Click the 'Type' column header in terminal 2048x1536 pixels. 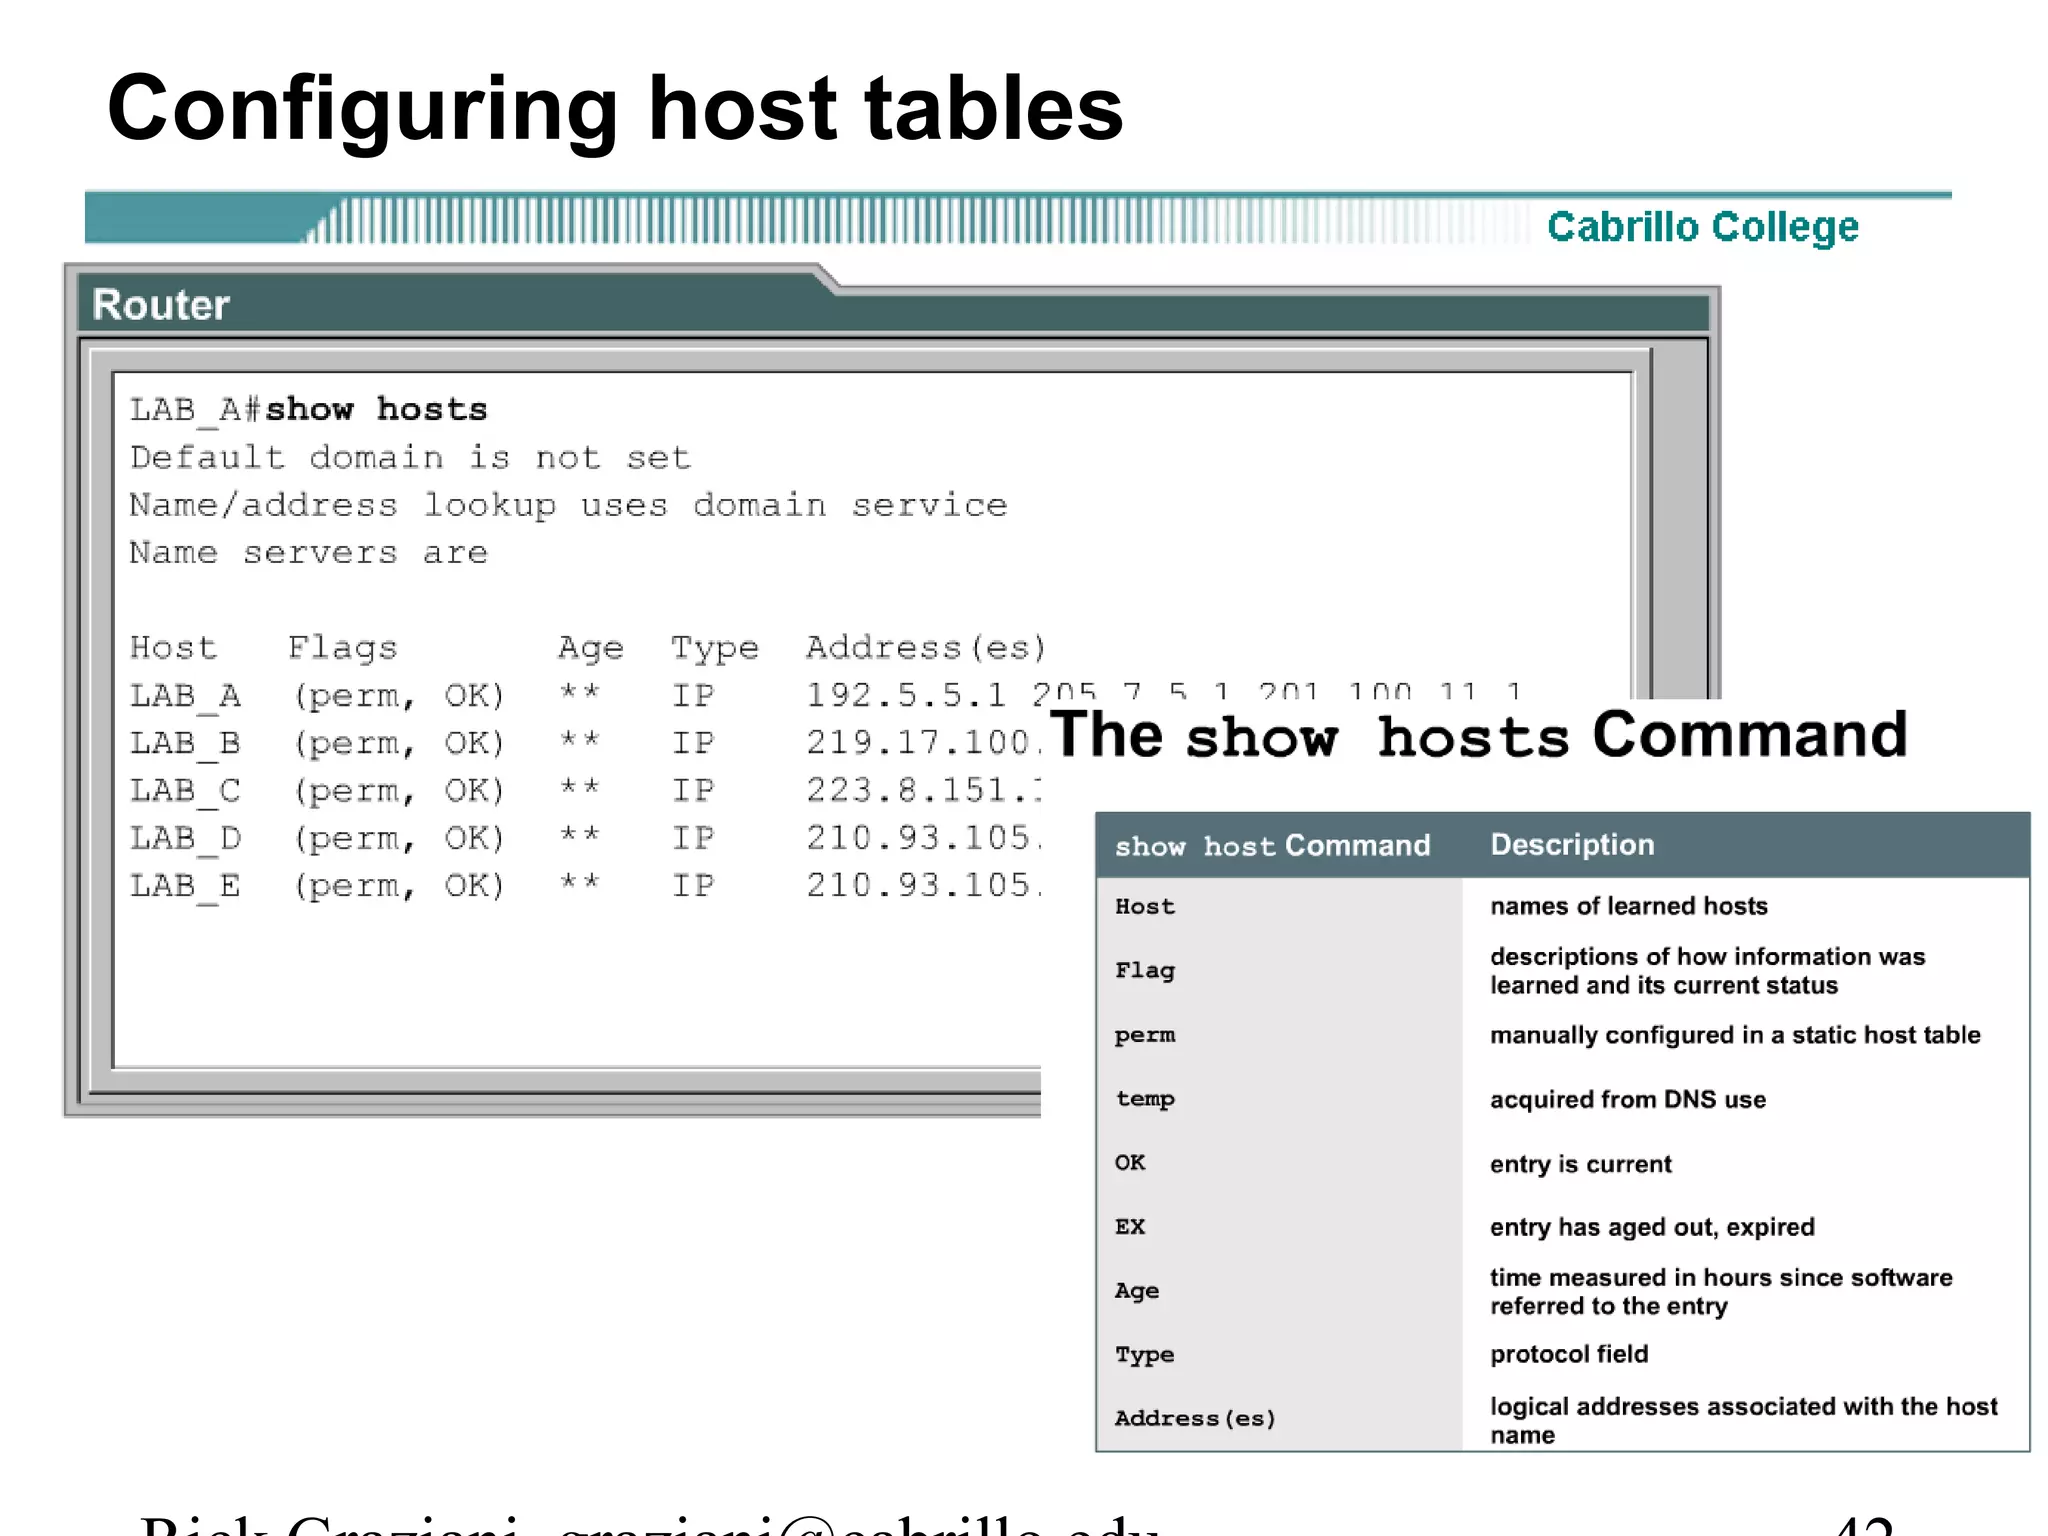click(x=714, y=648)
